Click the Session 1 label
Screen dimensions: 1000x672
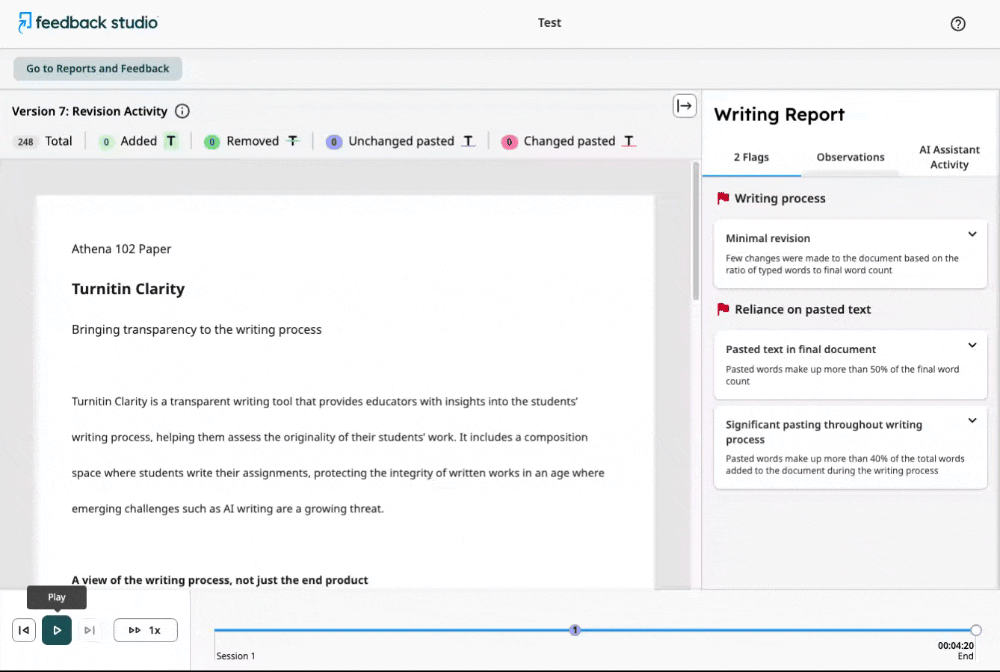(235, 655)
